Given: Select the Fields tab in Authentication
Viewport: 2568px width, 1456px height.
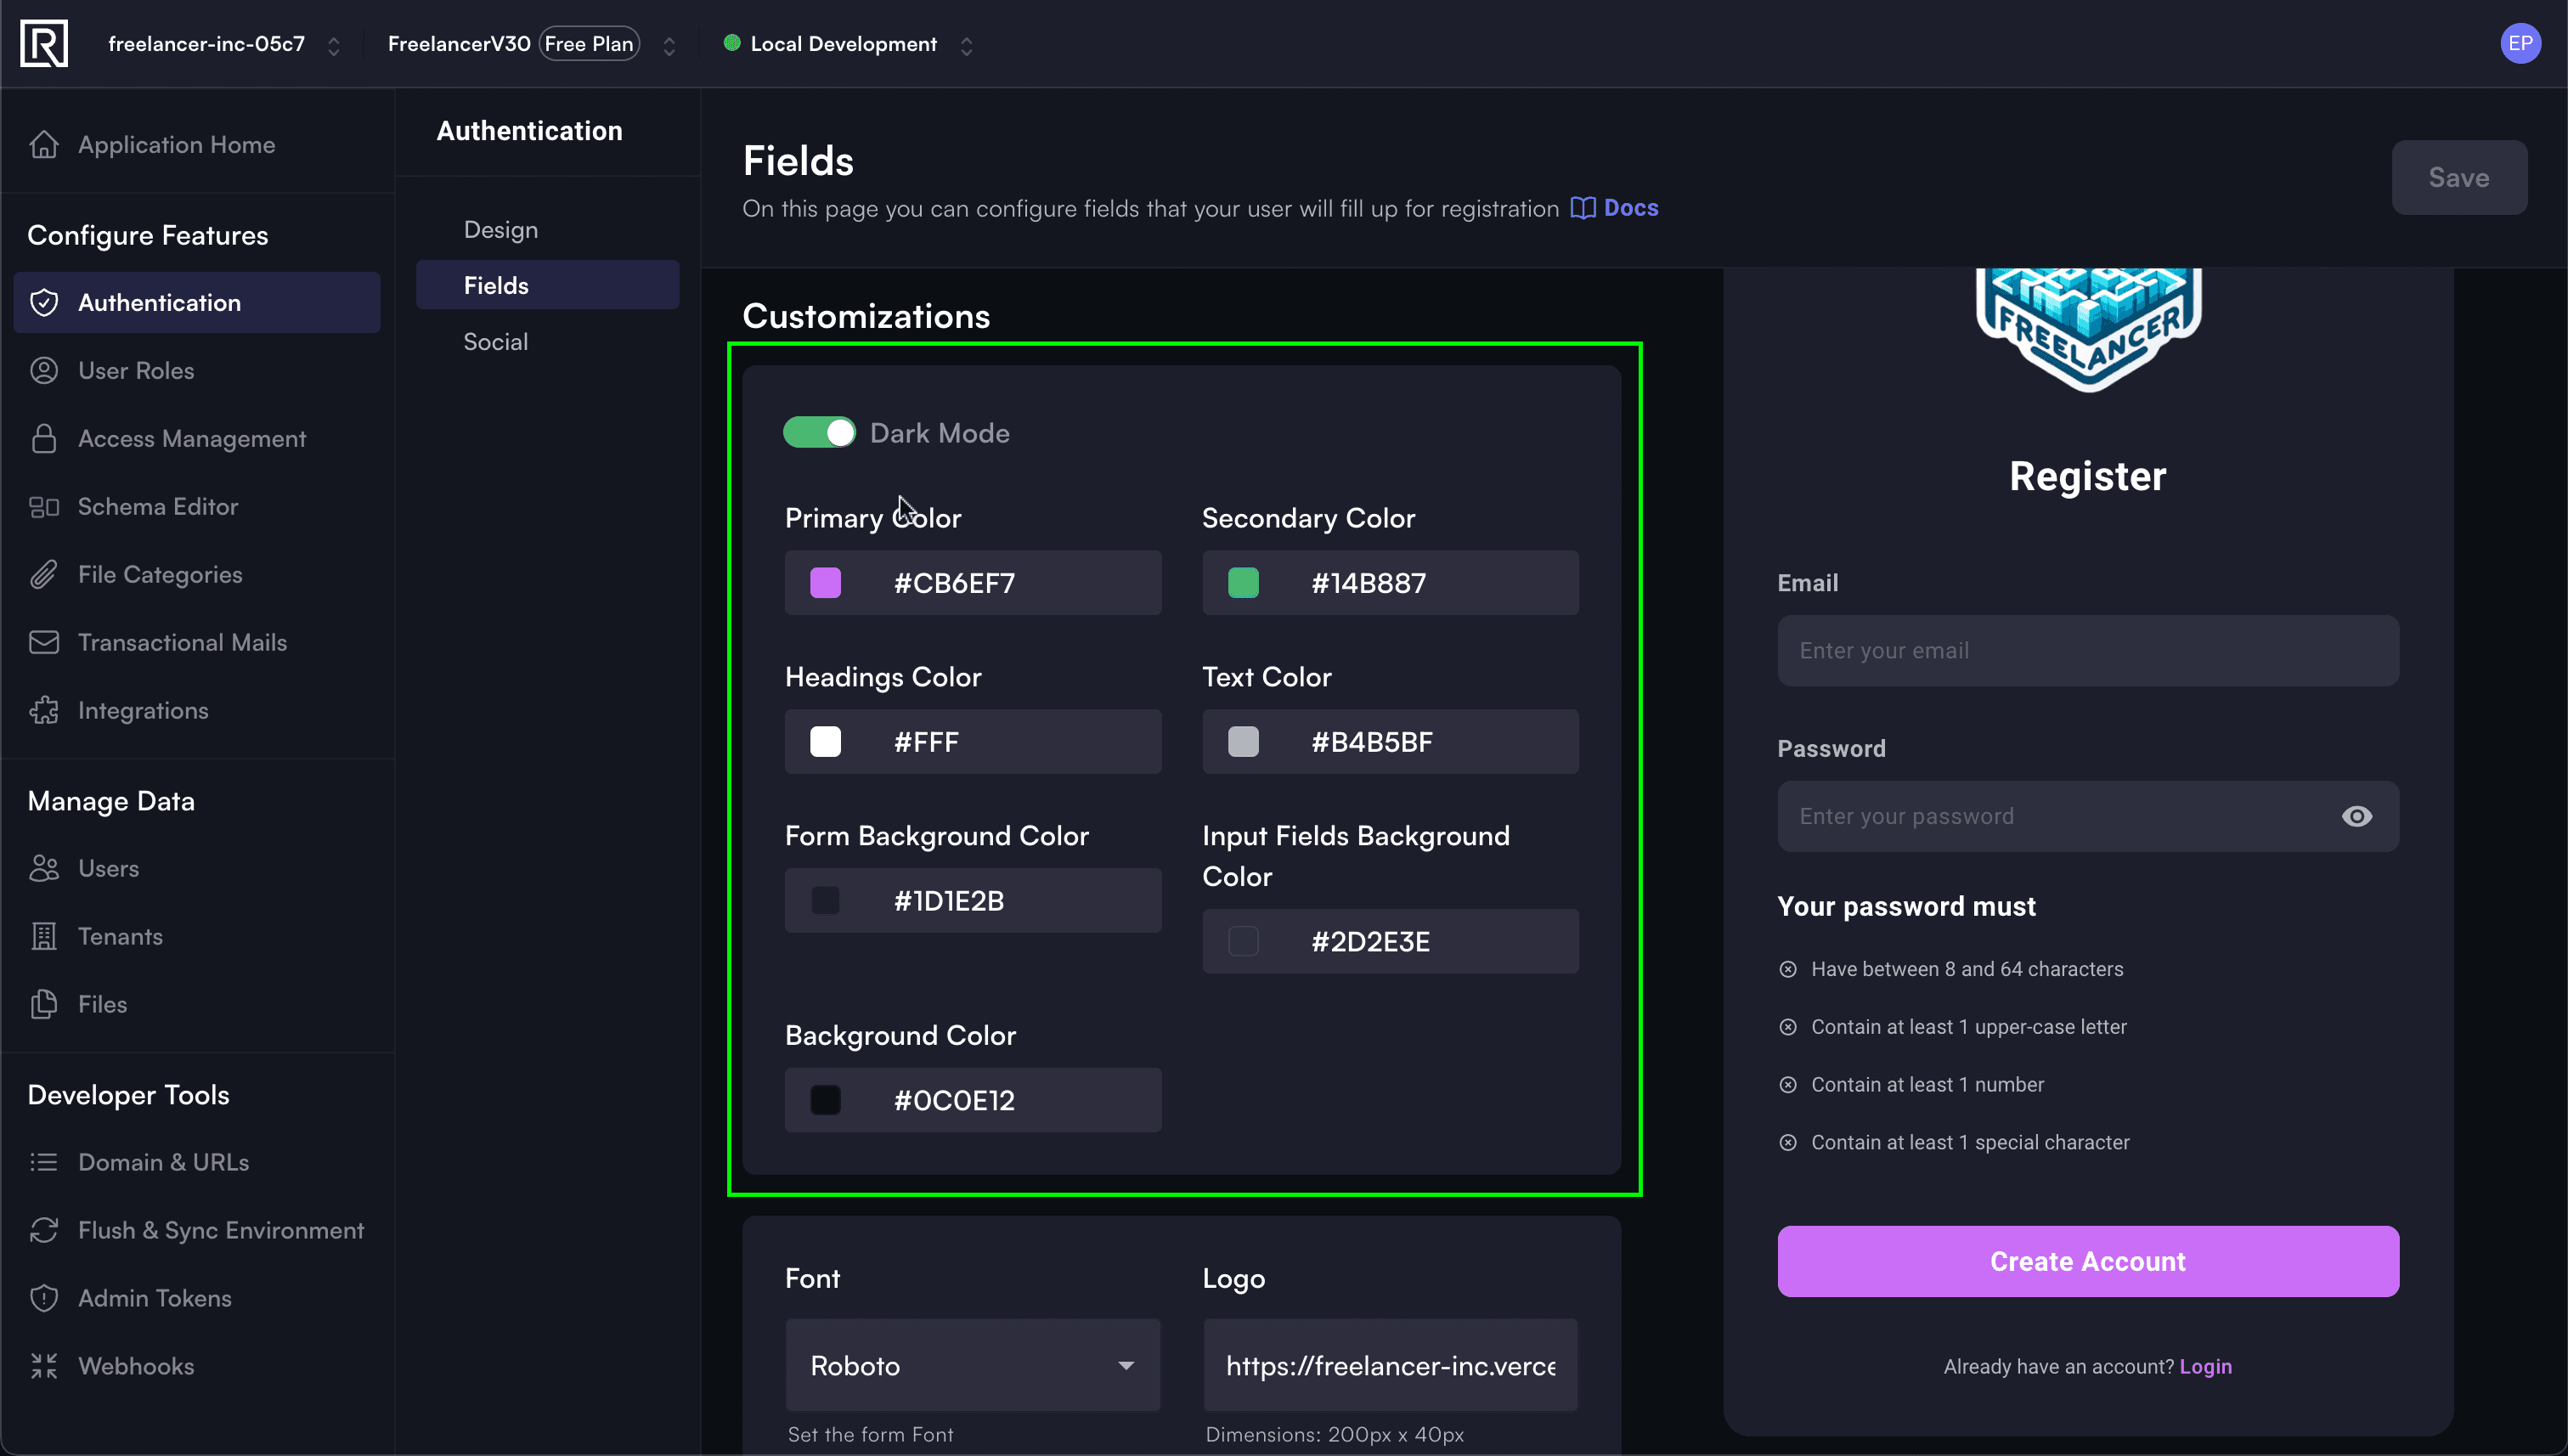Looking at the screenshot, I should [x=548, y=286].
